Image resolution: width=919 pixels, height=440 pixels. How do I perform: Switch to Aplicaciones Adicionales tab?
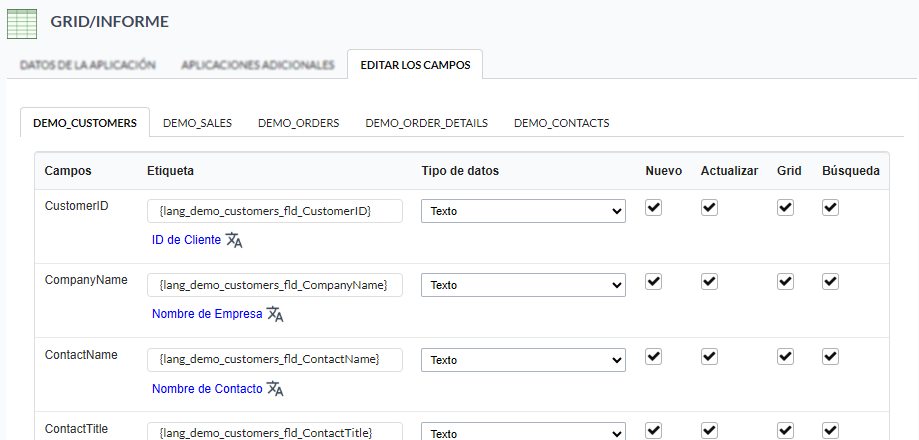tap(258, 65)
